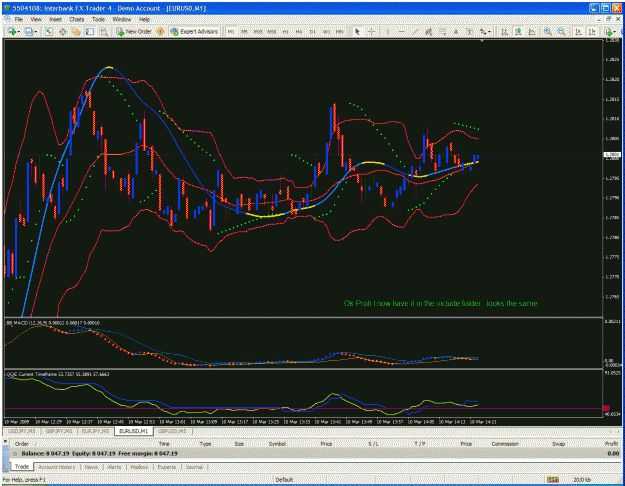The width and height of the screenshot is (625, 486).
Task: Pick the vertical line drawing tool
Action: (x=387, y=31)
